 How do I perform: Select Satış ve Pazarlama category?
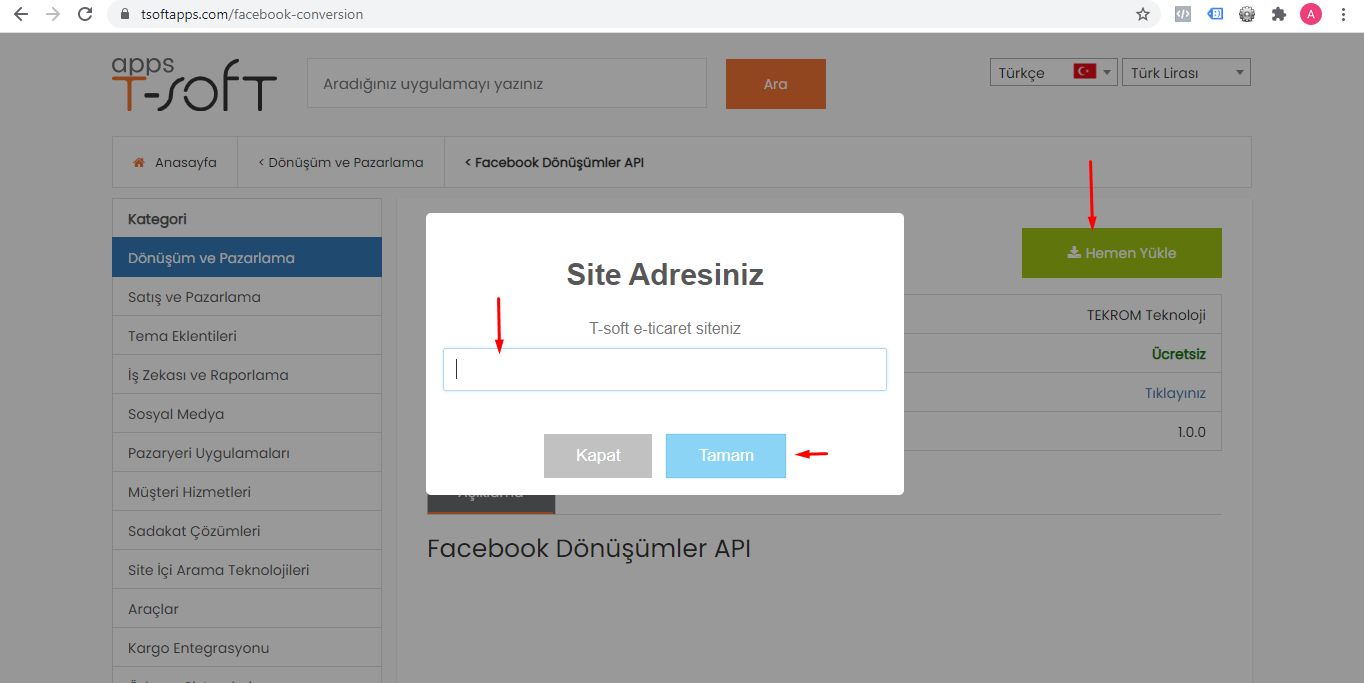click(x=247, y=297)
